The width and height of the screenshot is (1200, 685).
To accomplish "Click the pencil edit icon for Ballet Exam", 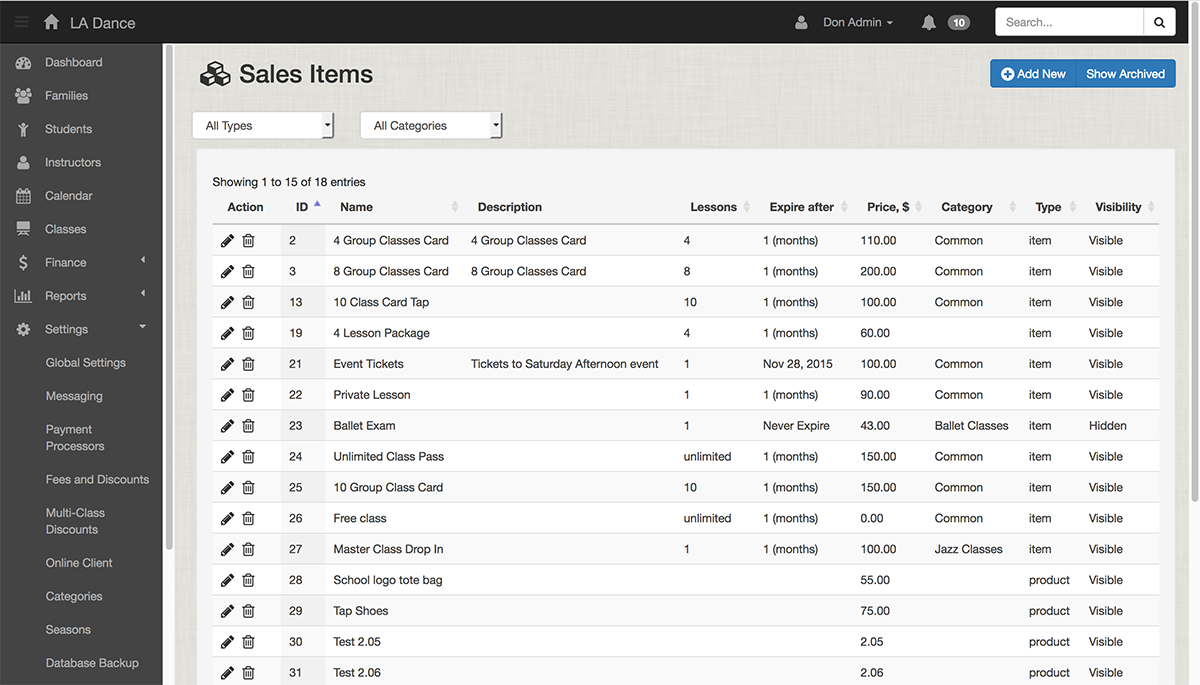I will pos(227,425).
